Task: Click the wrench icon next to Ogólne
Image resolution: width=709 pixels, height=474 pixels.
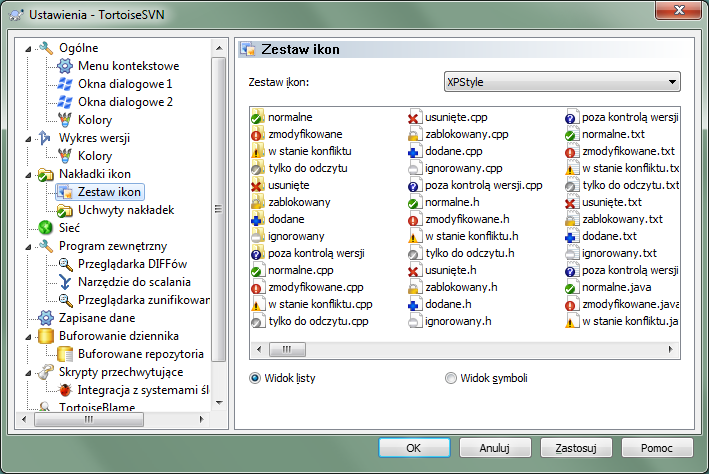Action: [46, 48]
